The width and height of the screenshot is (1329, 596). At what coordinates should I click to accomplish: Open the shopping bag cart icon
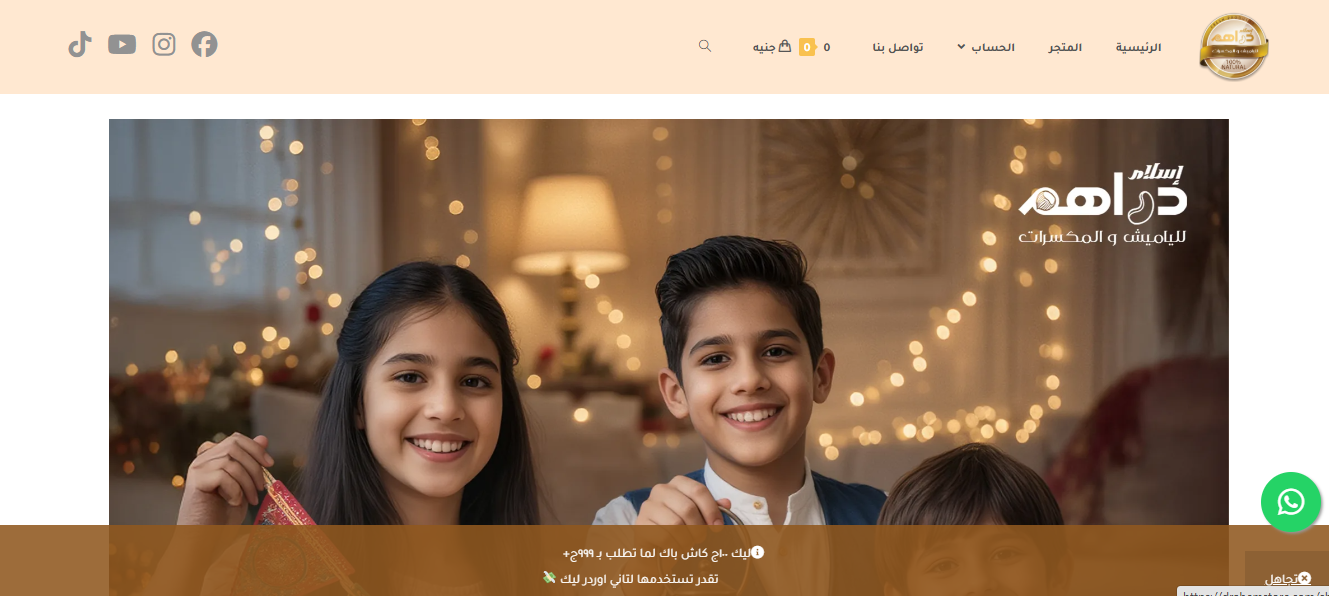click(785, 46)
